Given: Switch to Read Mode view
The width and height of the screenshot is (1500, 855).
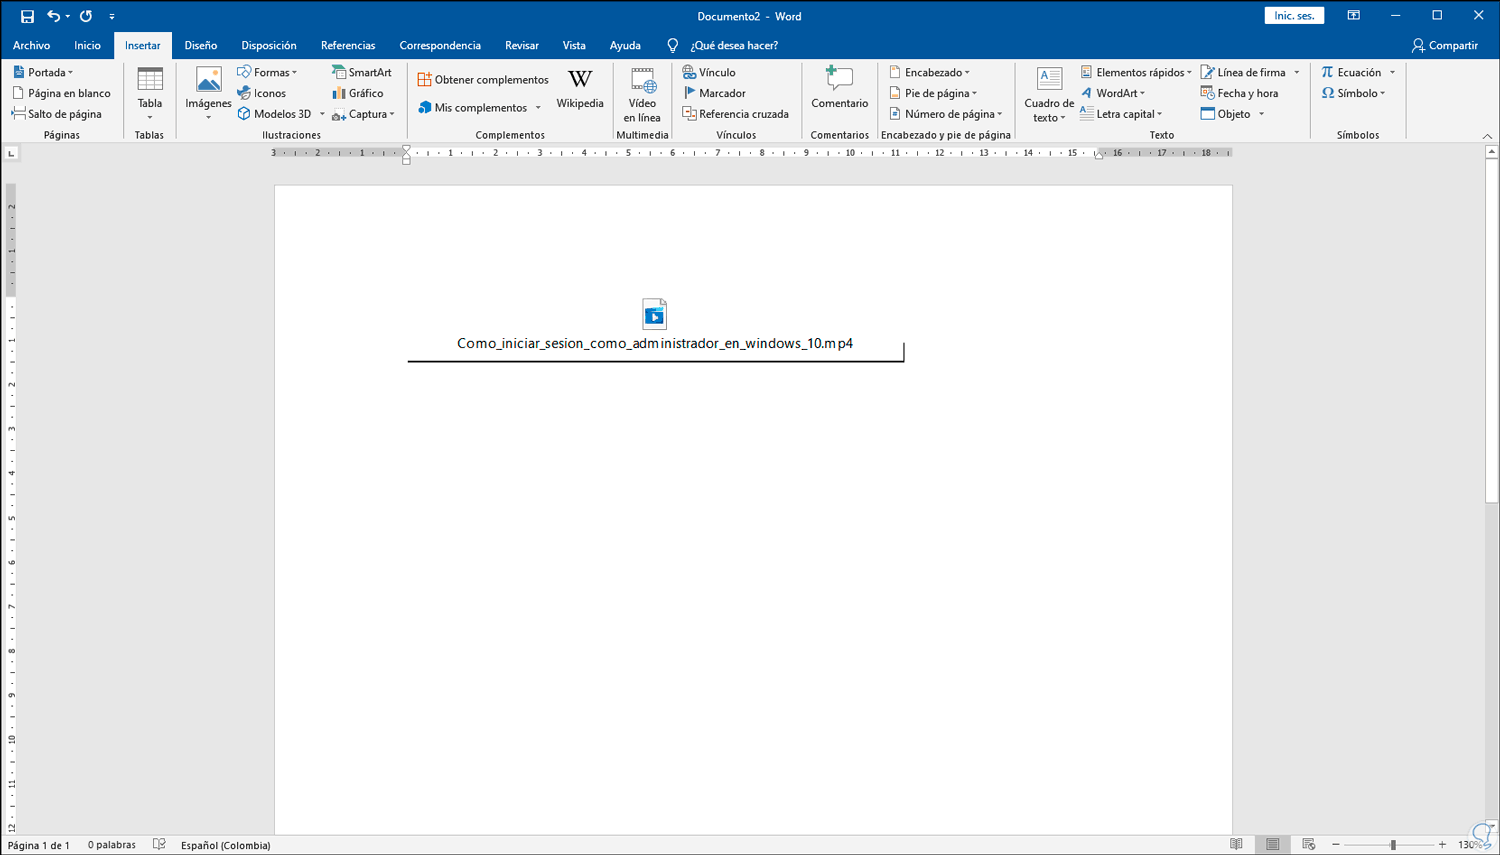Looking at the screenshot, I should 1236,845.
